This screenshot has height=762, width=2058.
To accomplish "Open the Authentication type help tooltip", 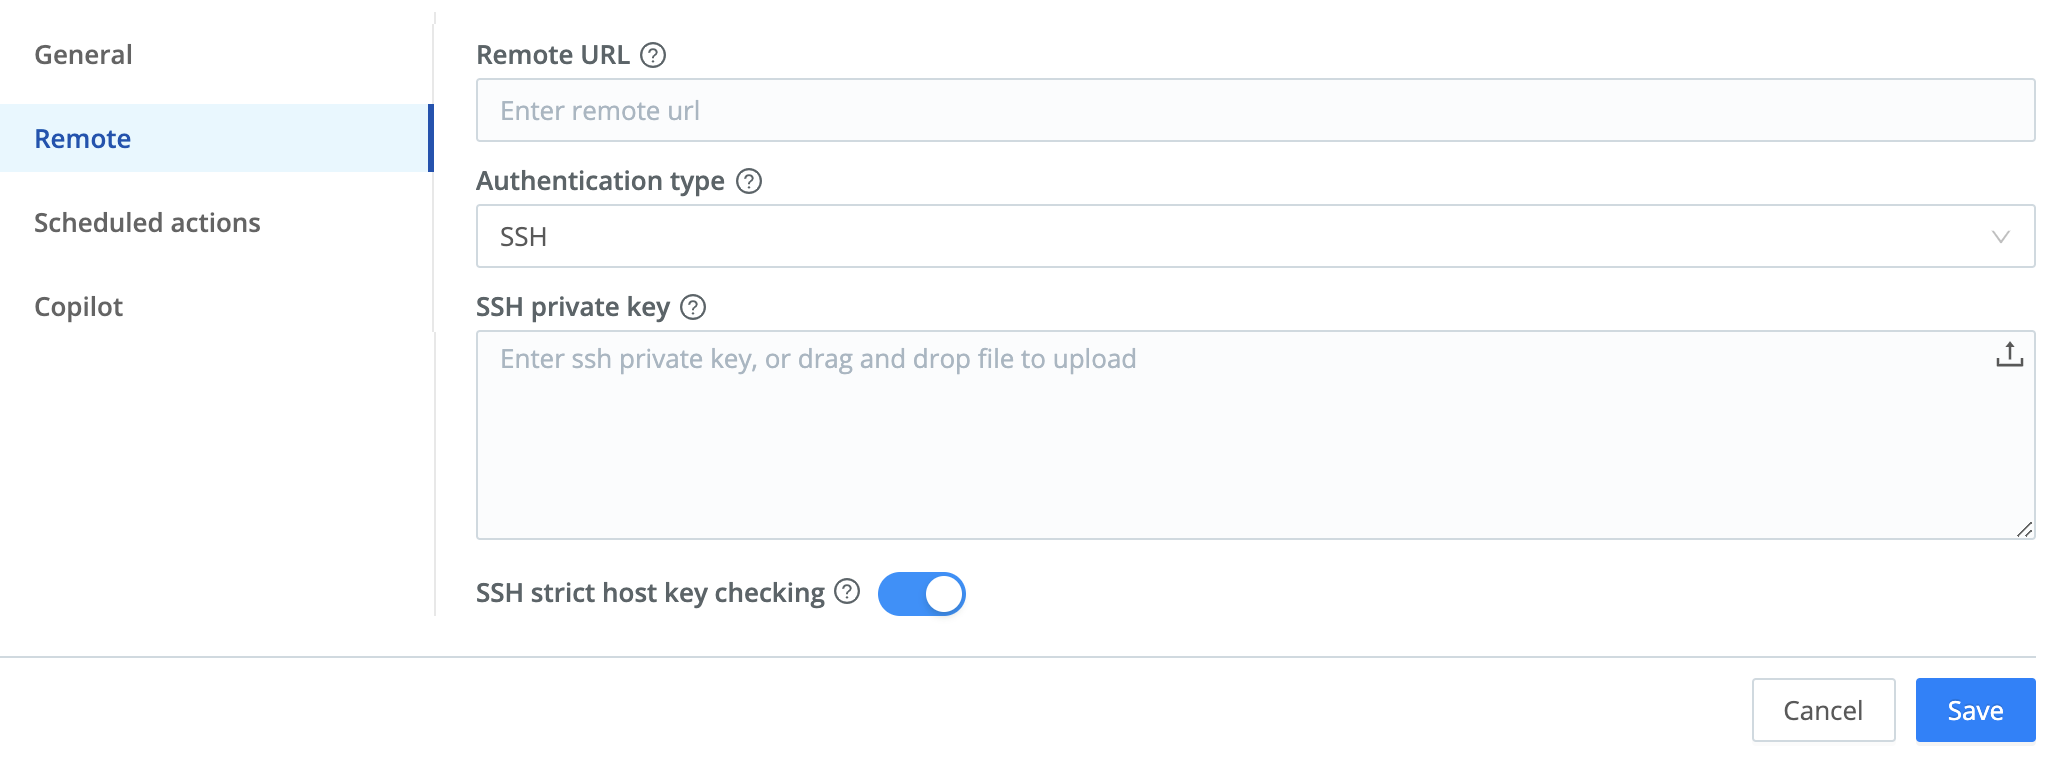I will click(x=749, y=182).
